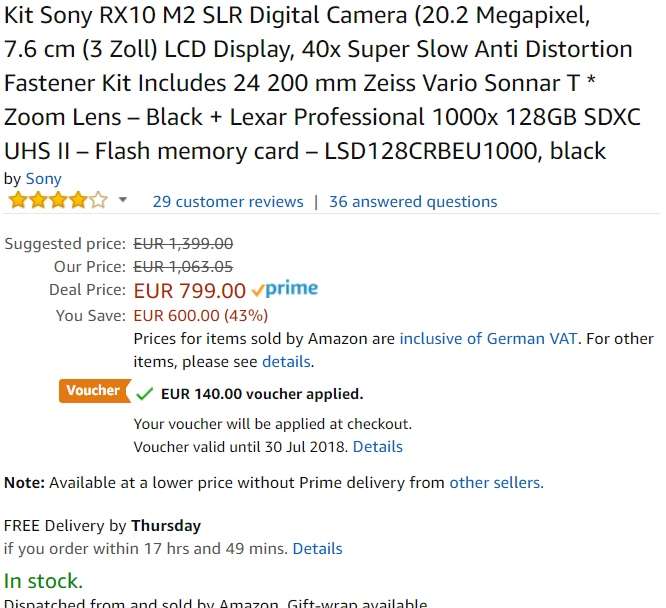Click the EUR 600.00 (43%) savings amount
The height and width of the screenshot is (608, 666).
[200, 315]
